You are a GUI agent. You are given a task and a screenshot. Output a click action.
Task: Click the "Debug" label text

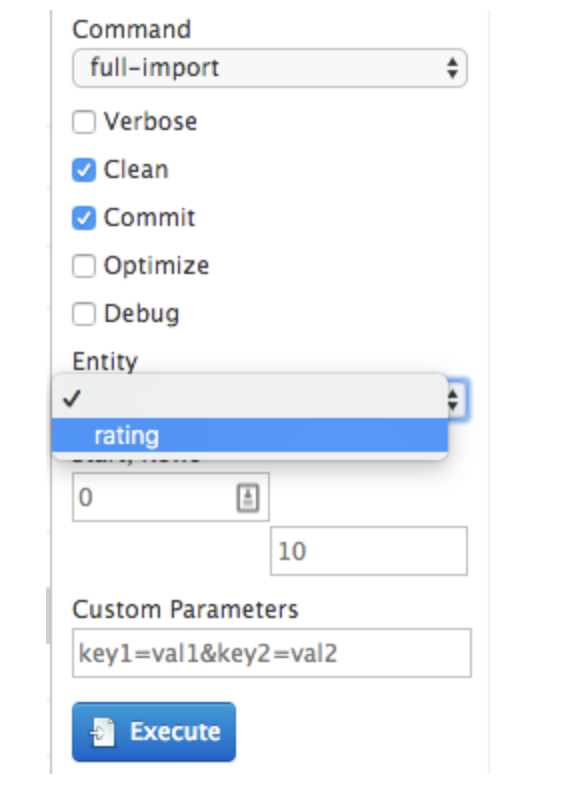click(141, 314)
